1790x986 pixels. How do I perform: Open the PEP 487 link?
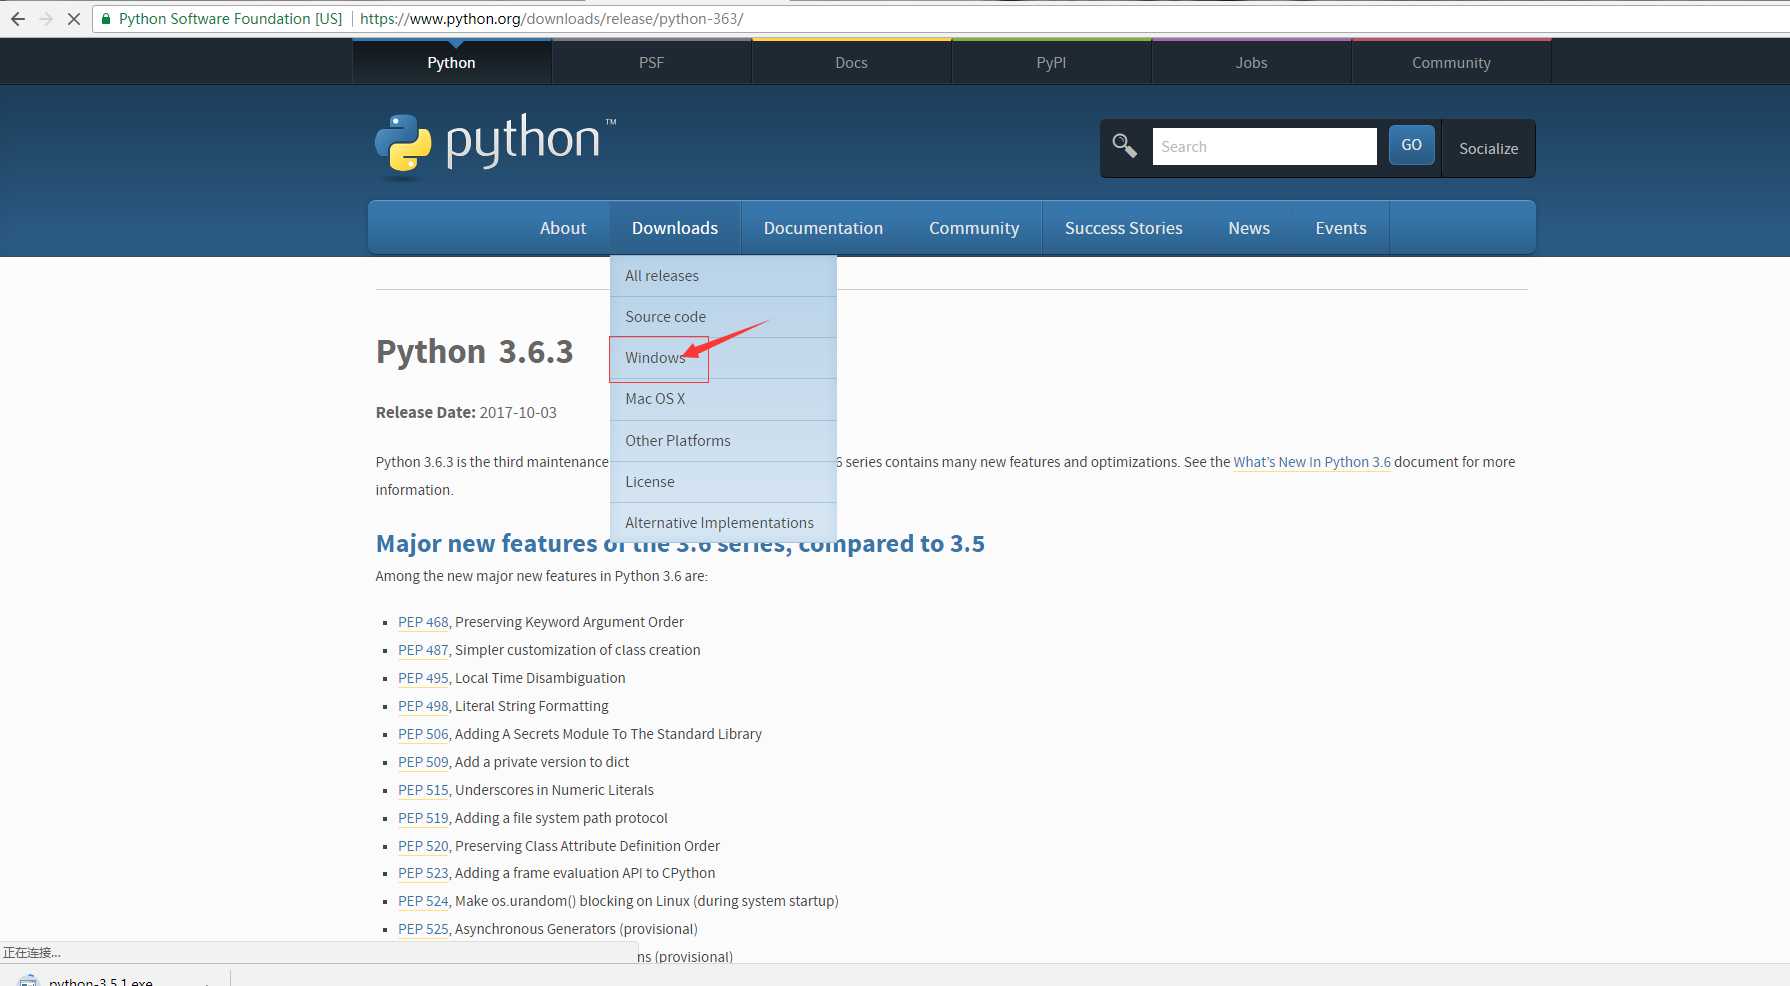pos(423,650)
